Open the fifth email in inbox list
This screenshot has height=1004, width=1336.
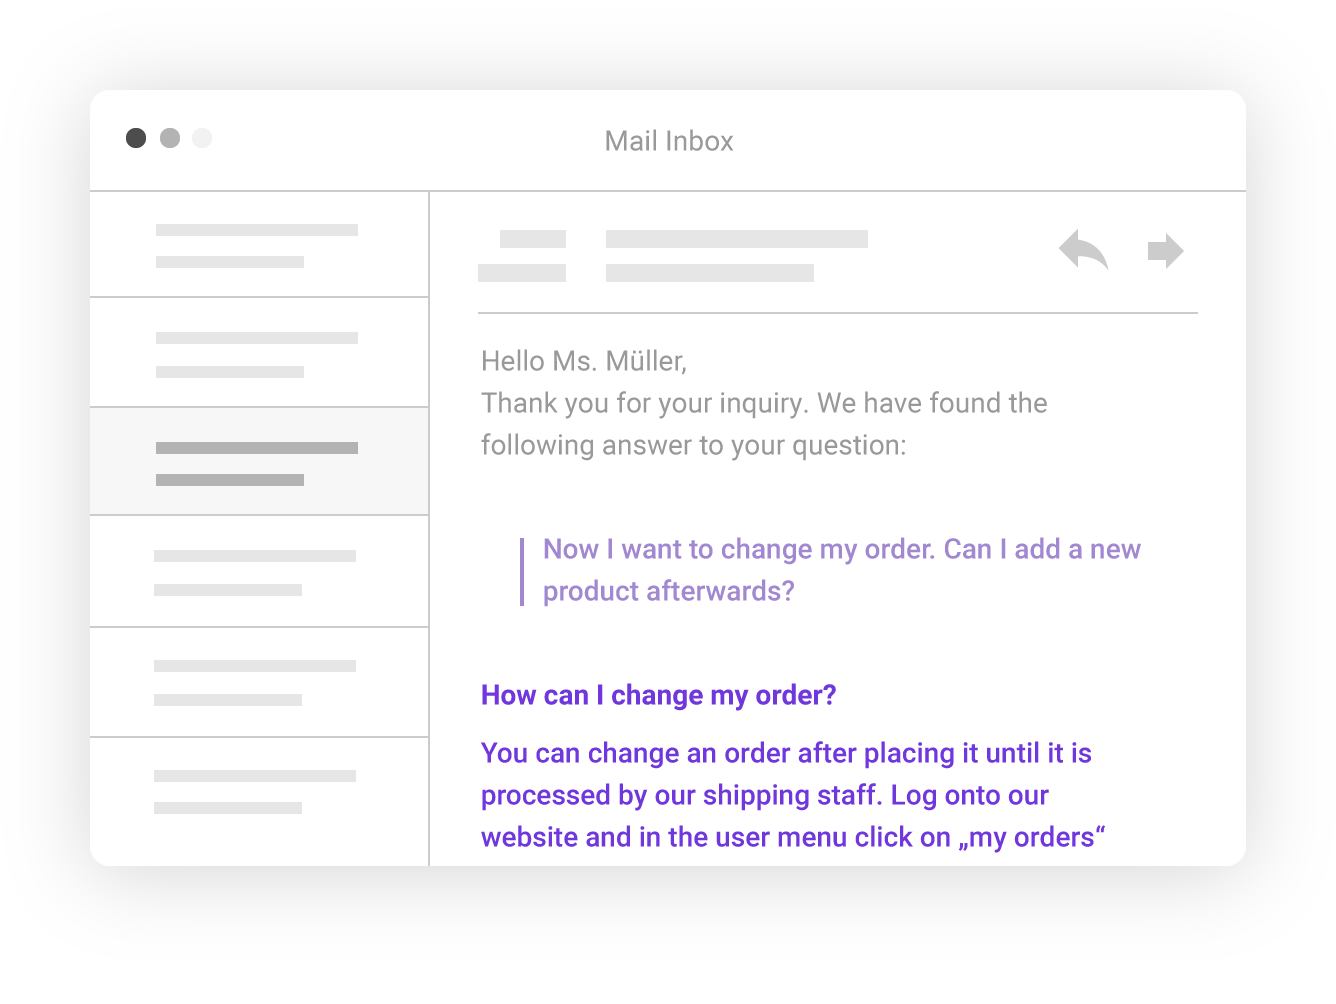pyautogui.click(x=259, y=683)
